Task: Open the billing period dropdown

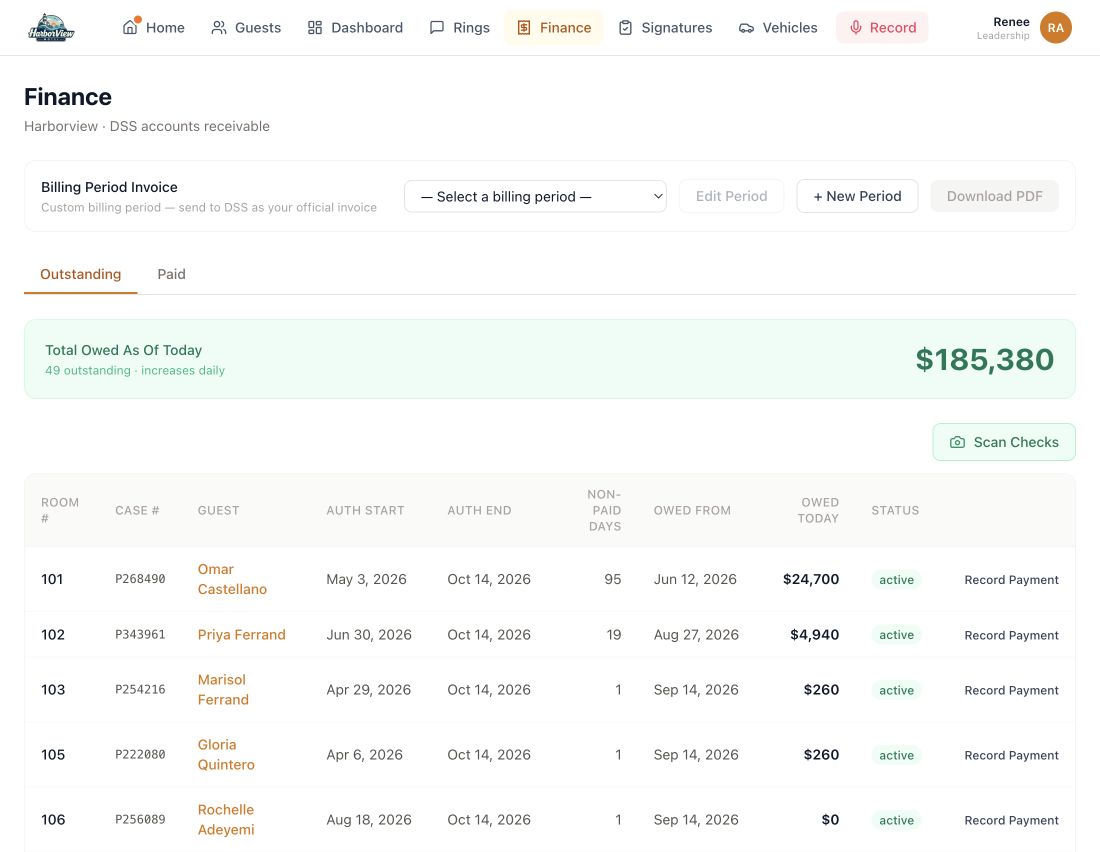Action: pos(535,197)
